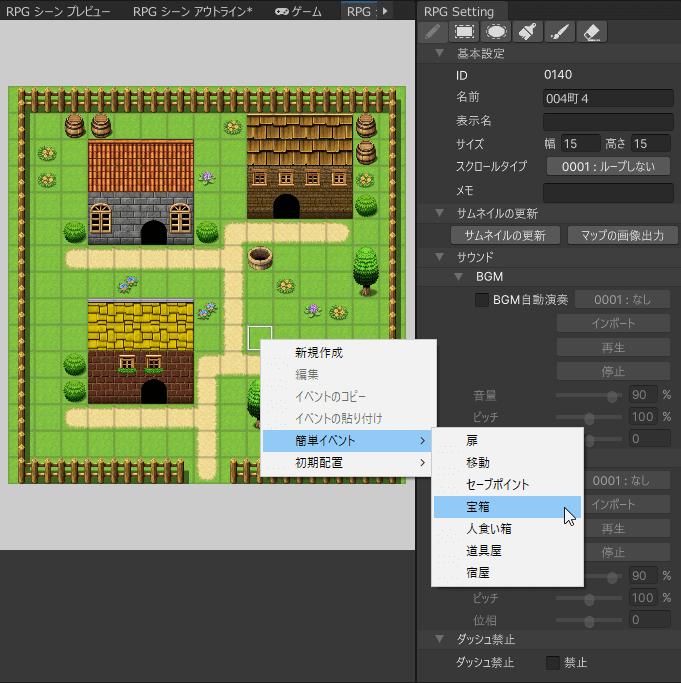Select the flat paint brush fill tool
Image resolution: width=681 pixels, height=683 pixels.
pos(528,32)
